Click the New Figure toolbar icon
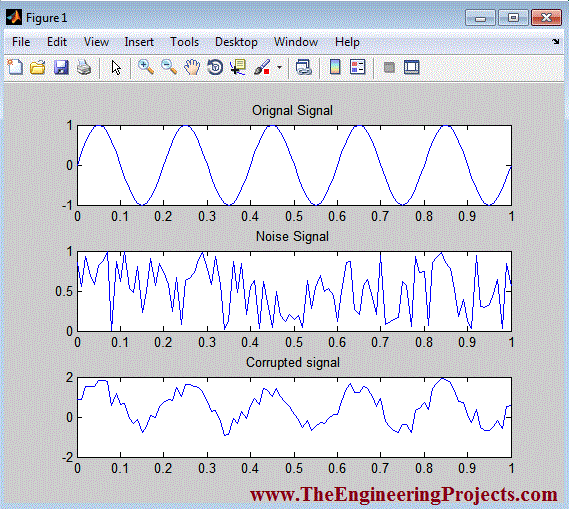569x509 pixels. [x=15, y=67]
